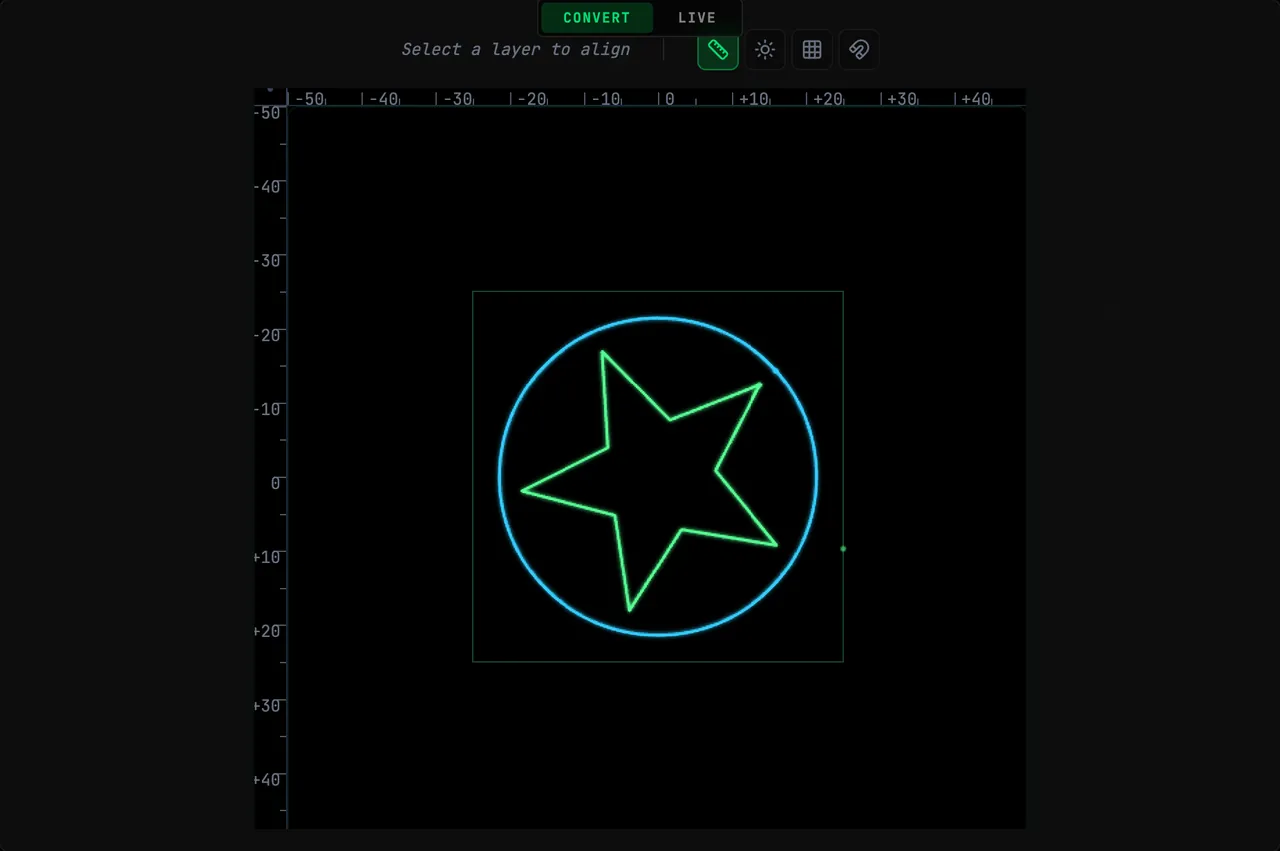Switch to the CONVERT tab
The width and height of the screenshot is (1280, 851).
coord(597,18)
